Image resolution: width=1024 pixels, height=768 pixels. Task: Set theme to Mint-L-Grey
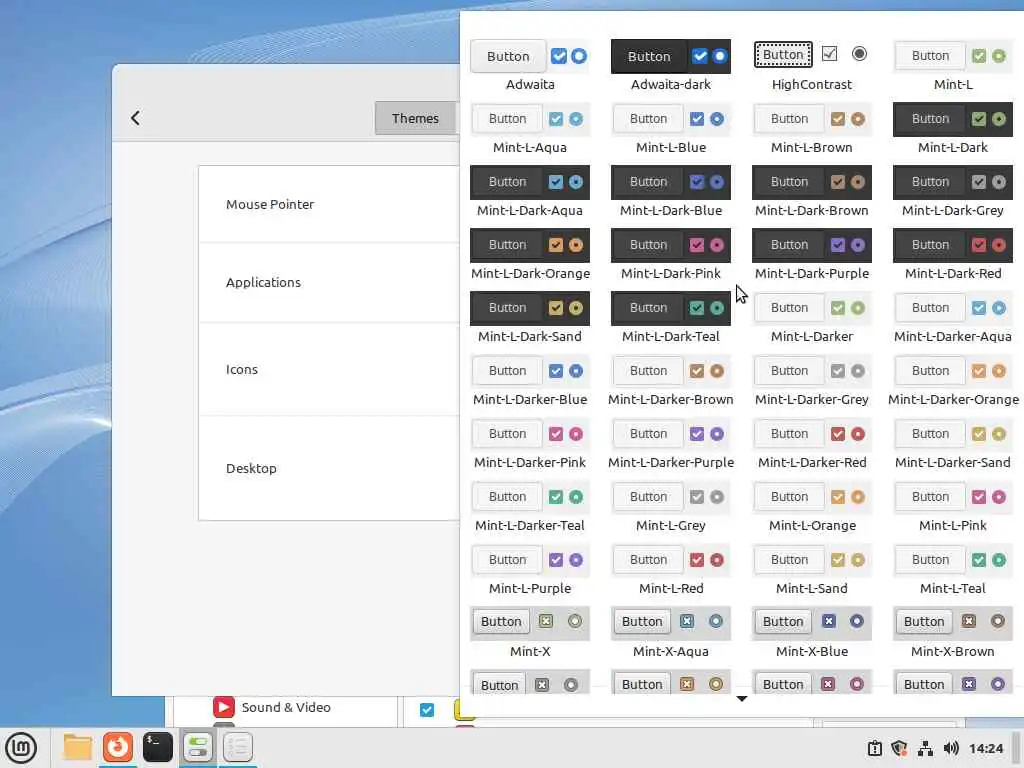point(671,507)
